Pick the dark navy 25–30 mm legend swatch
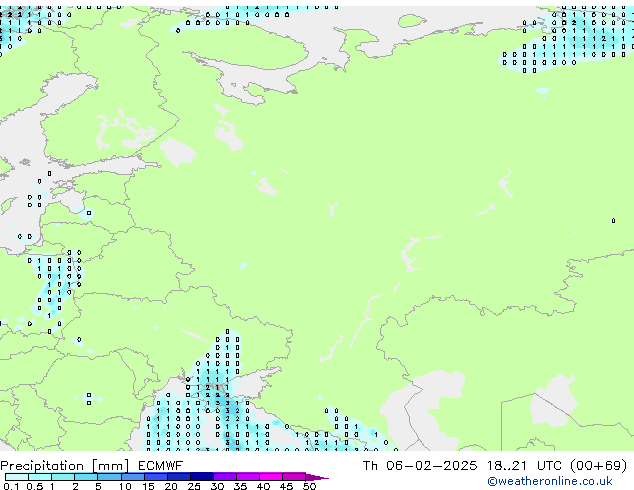 pyautogui.click(x=201, y=477)
